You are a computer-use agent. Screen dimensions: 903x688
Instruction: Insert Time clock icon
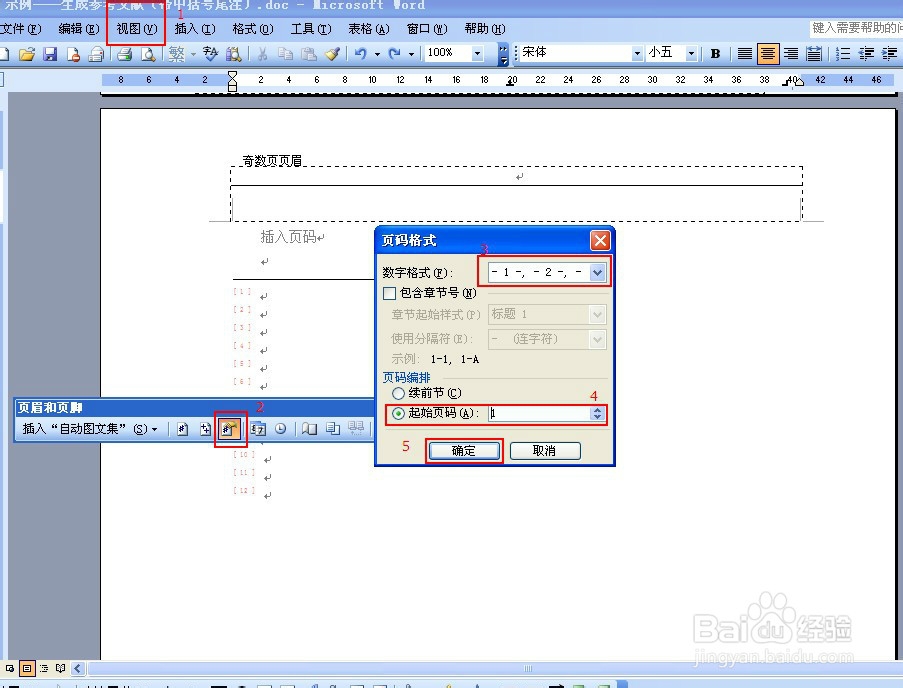280,429
